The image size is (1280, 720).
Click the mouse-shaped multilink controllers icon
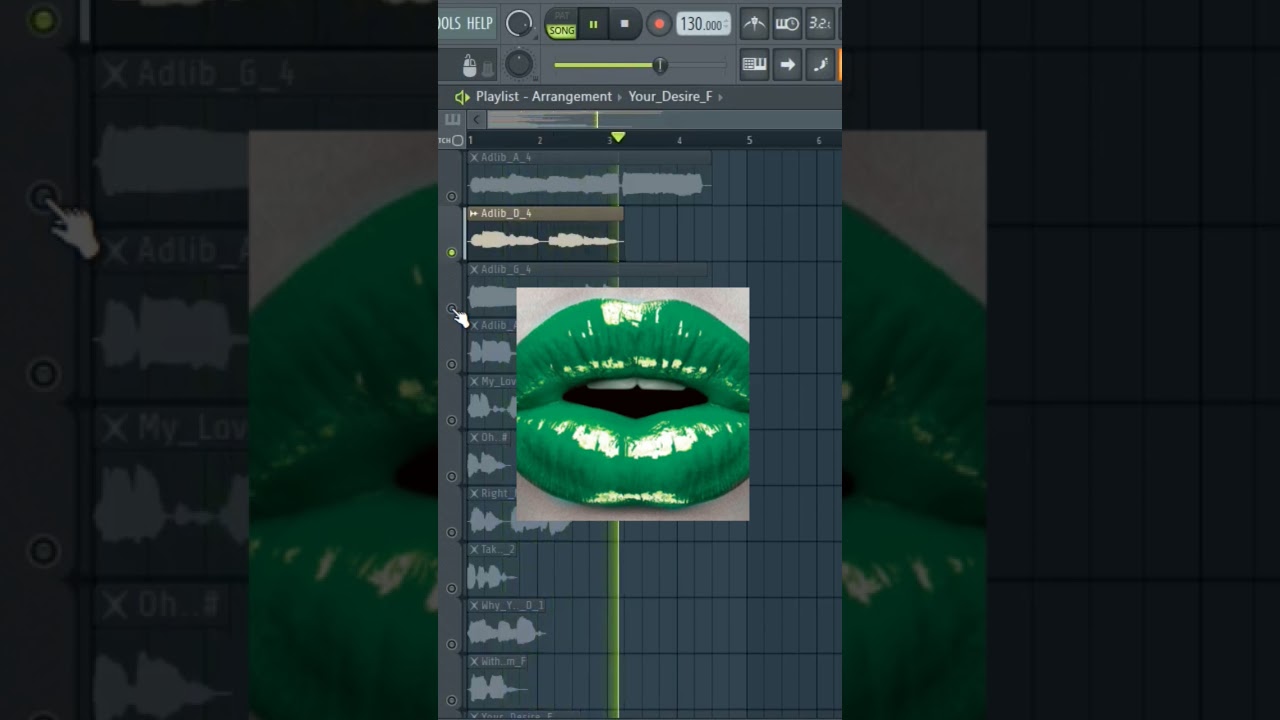[x=470, y=67]
